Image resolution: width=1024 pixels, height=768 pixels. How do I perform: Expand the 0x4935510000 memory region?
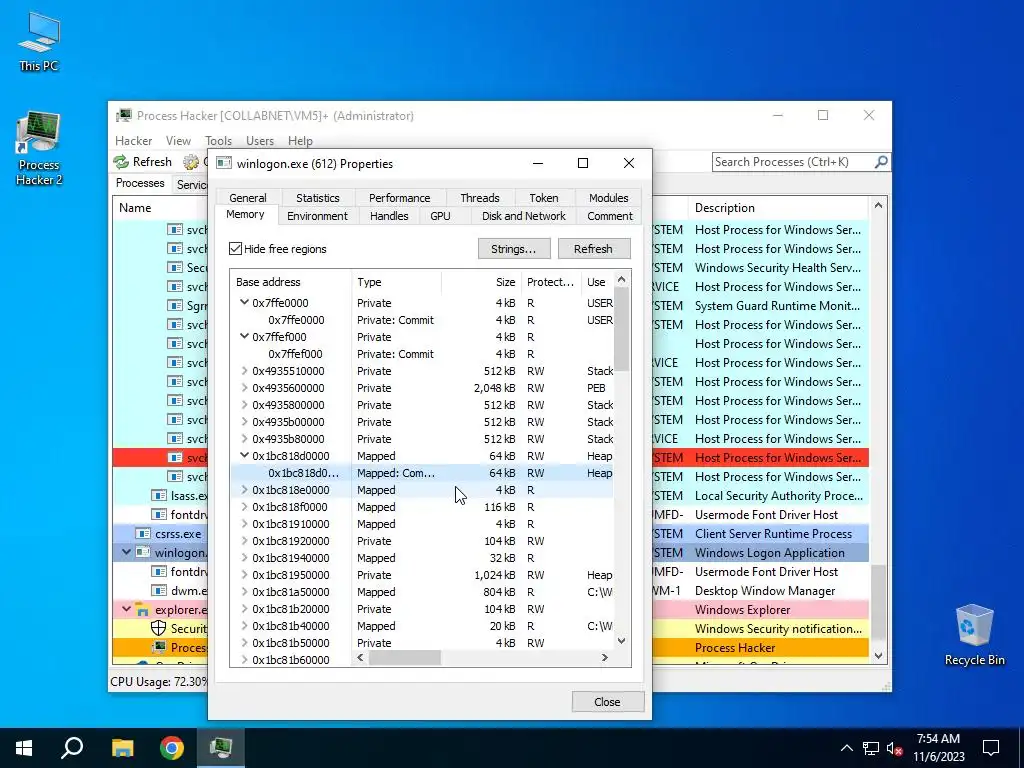point(244,370)
